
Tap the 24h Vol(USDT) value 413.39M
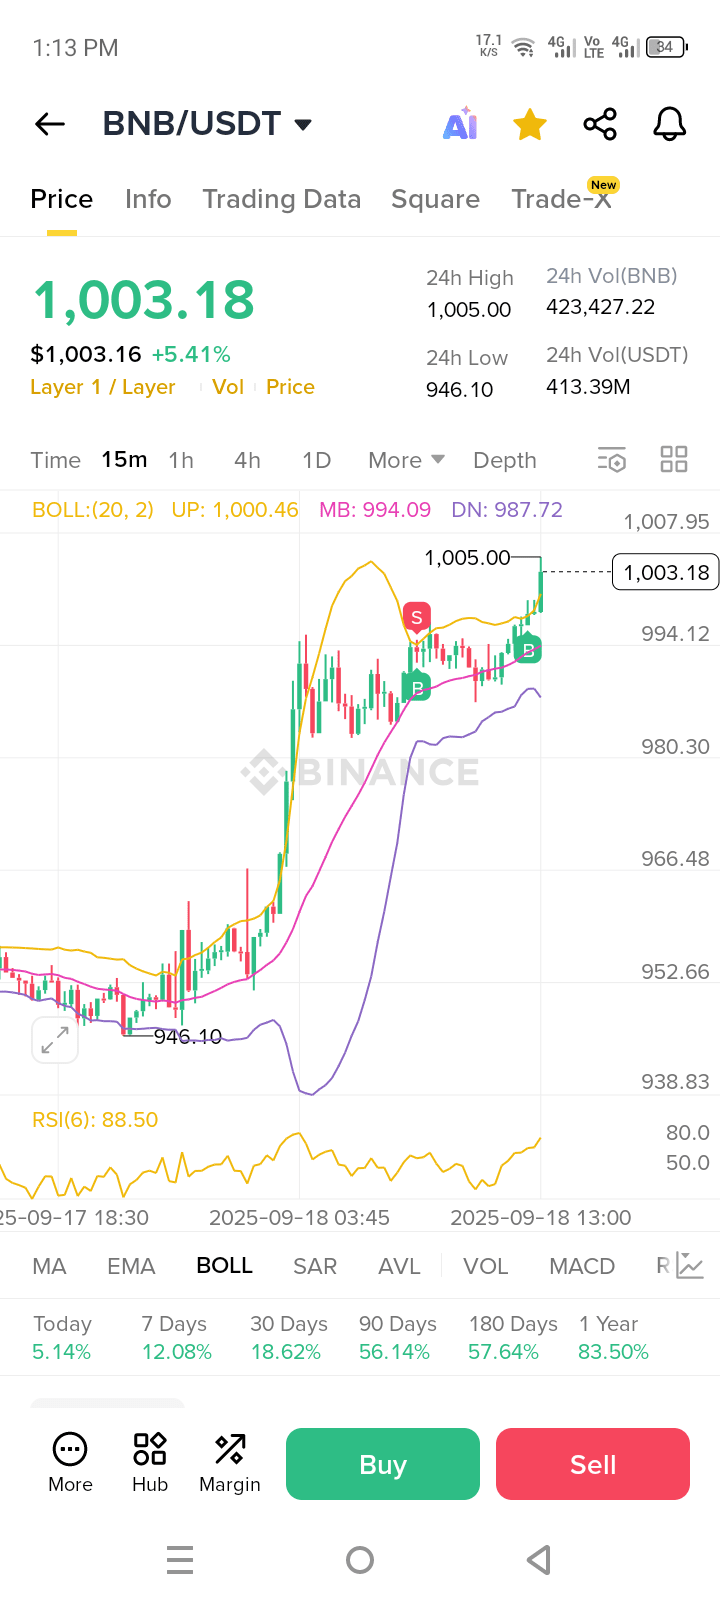click(588, 387)
